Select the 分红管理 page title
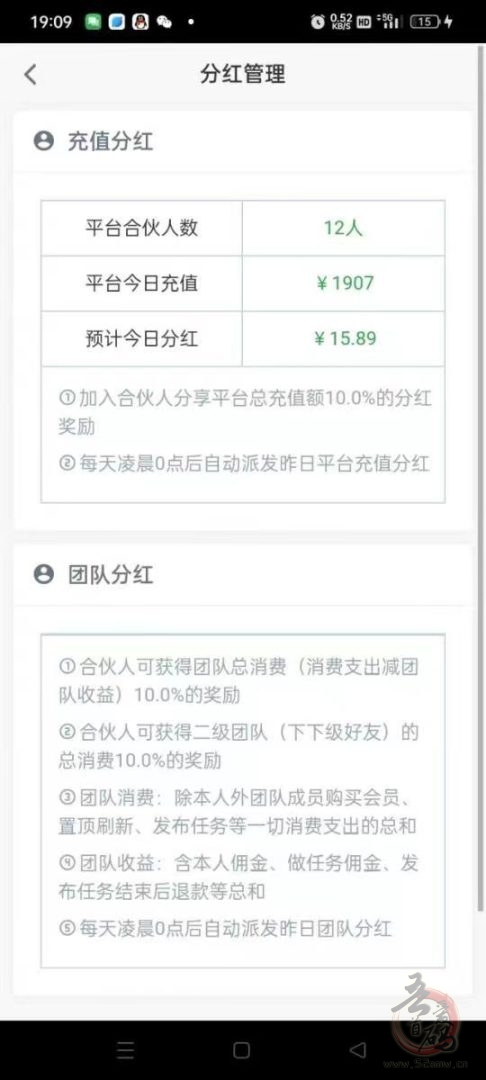 coord(242,74)
